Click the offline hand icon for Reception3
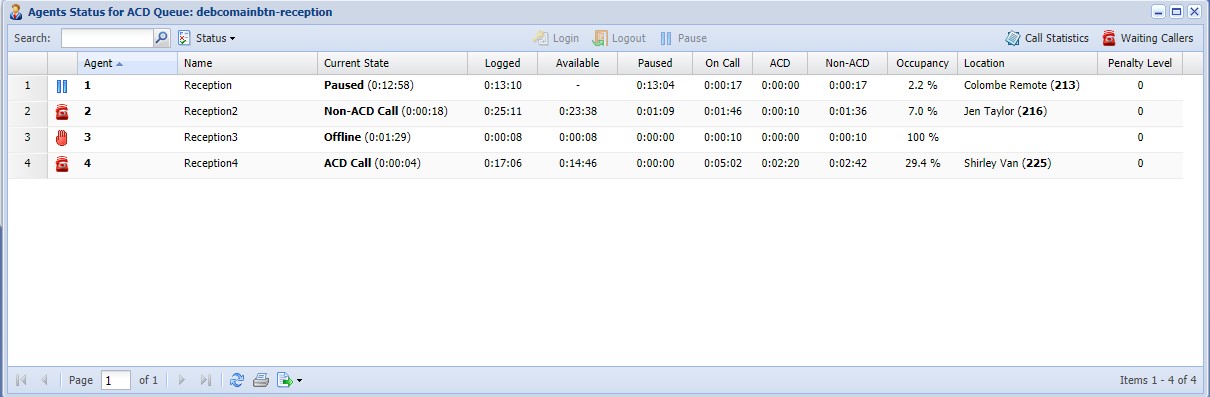1210x397 pixels. (62, 138)
